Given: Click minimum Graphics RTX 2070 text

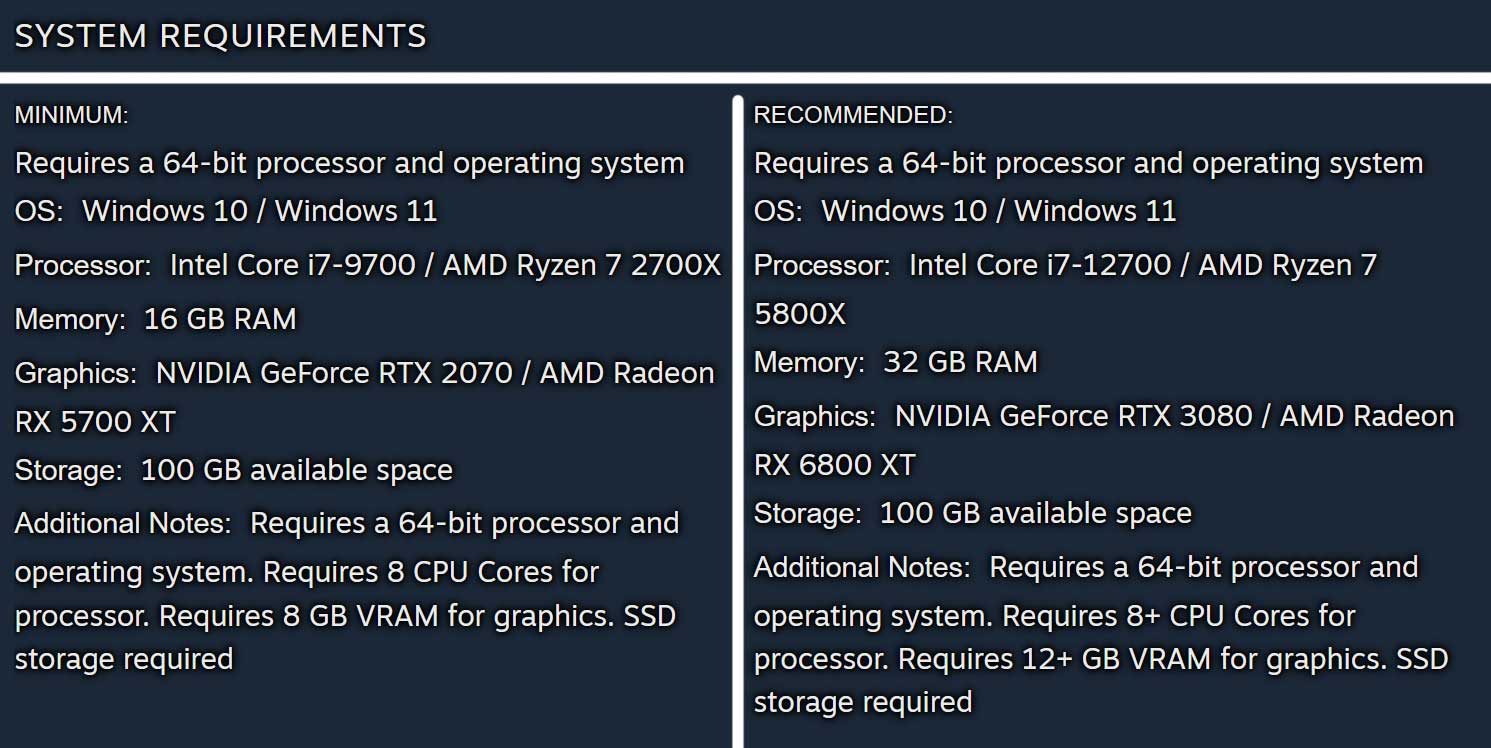Looking at the screenshot, I should pyautogui.click(x=364, y=374).
